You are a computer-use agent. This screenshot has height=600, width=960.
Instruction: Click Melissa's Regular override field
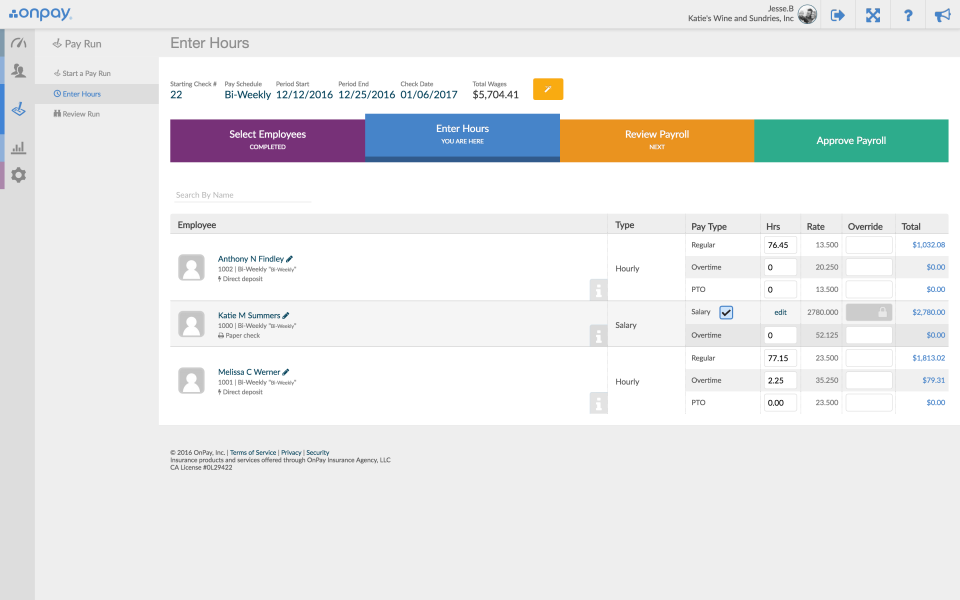point(869,358)
